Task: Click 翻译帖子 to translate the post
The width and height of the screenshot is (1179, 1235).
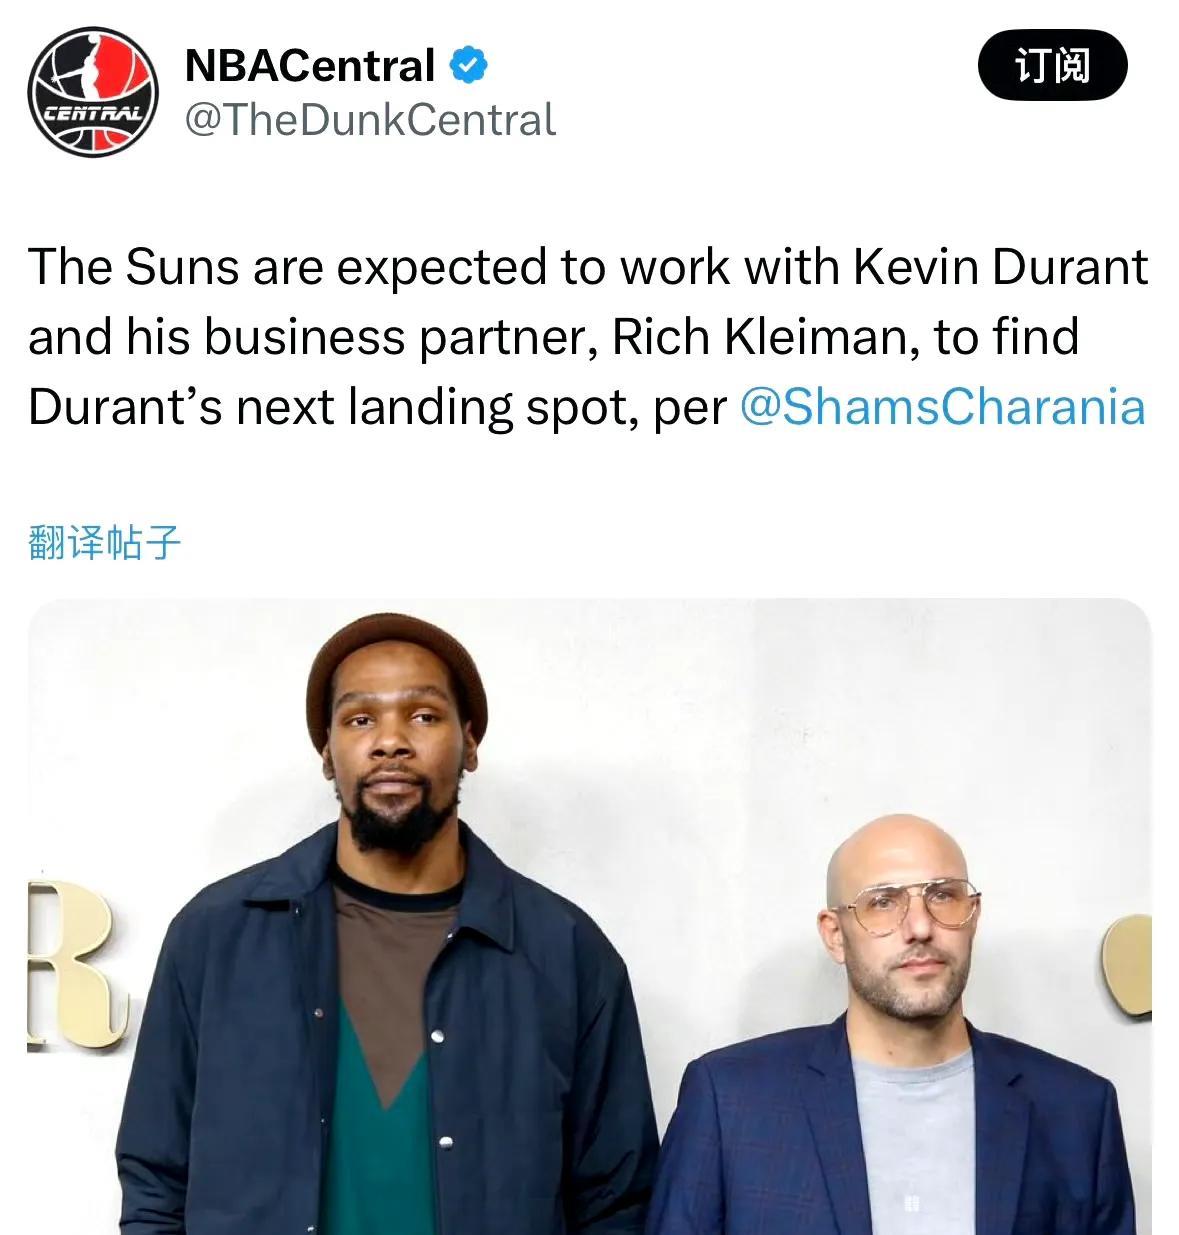Action: (x=105, y=542)
